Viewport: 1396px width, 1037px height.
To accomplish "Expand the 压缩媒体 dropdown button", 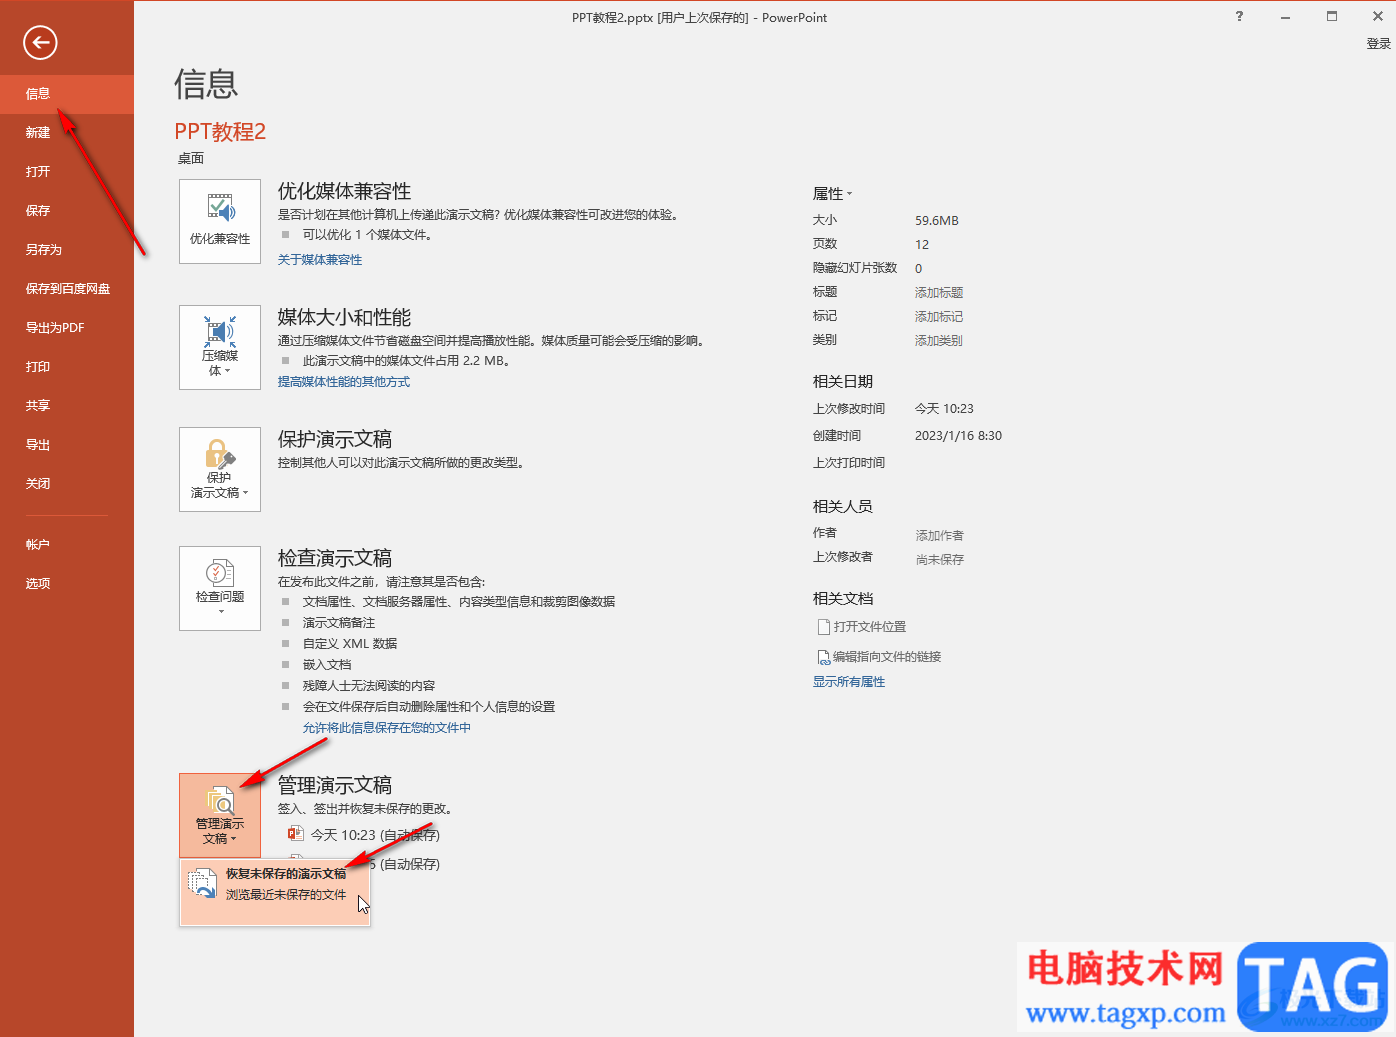I will (220, 347).
